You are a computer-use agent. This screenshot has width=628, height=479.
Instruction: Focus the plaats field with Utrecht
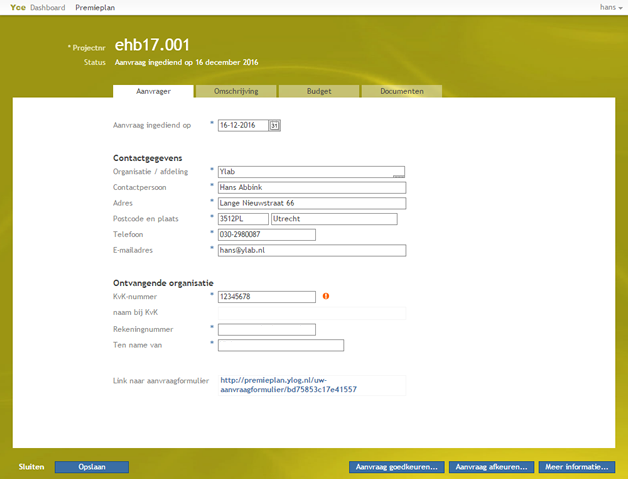334,219
